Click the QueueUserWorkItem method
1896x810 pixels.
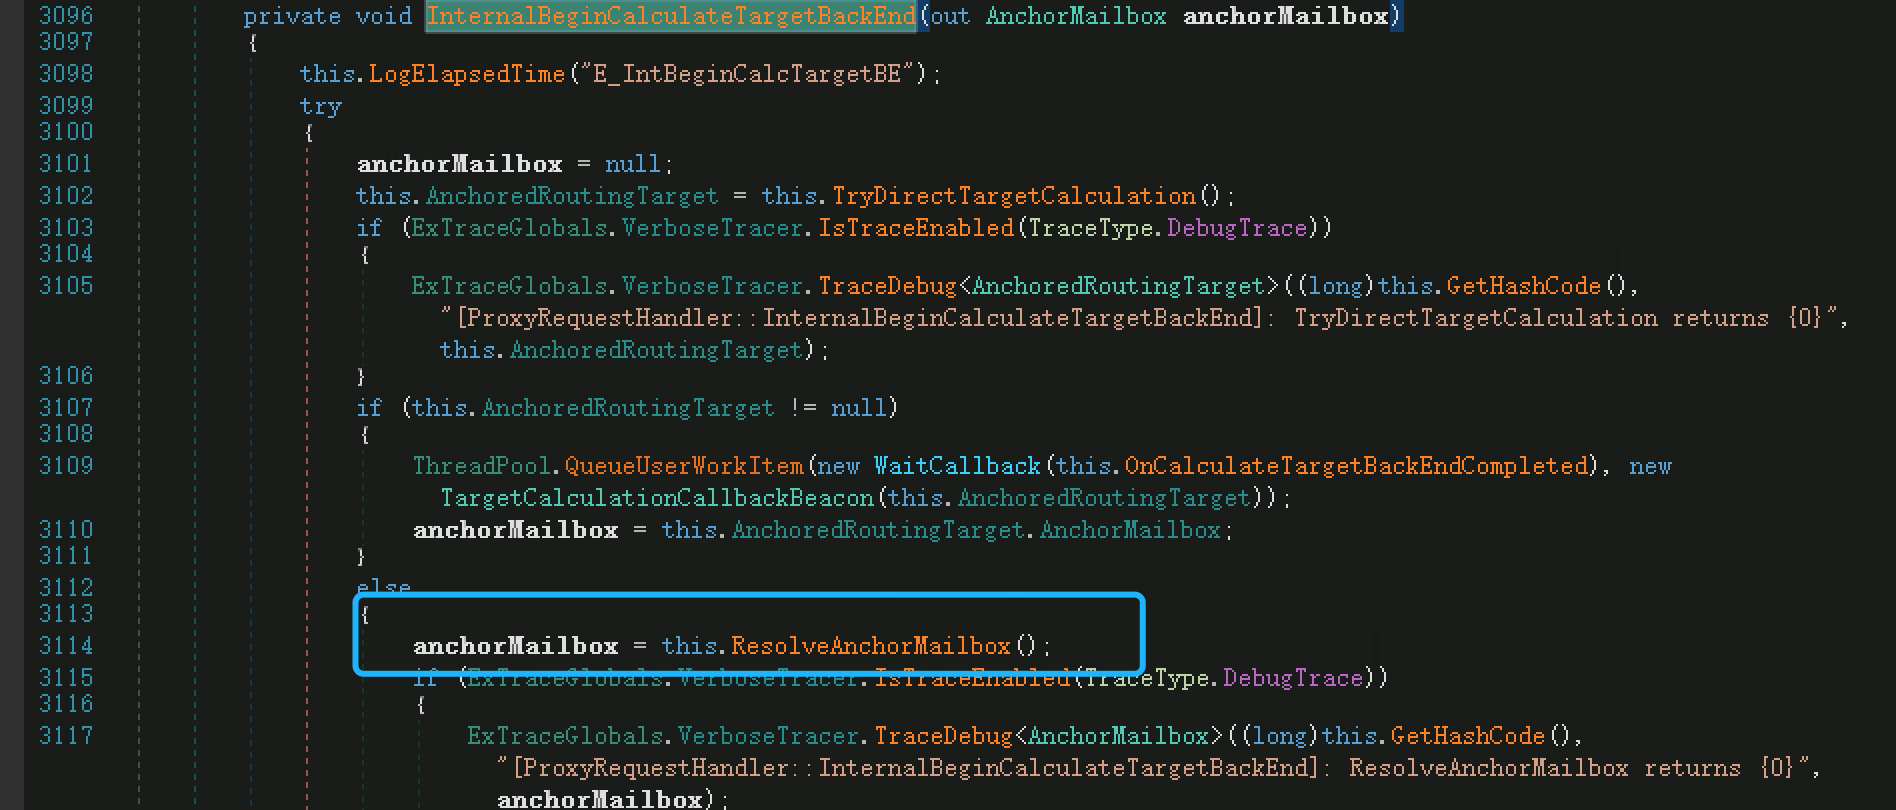point(684,466)
